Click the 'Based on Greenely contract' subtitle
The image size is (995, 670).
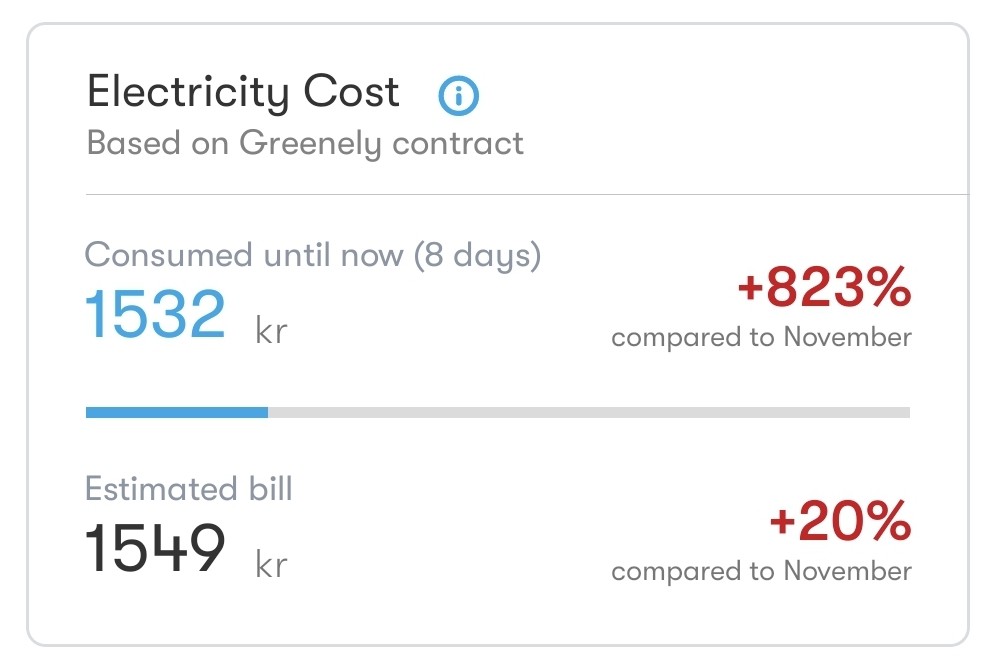pyautogui.click(x=305, y=143)
